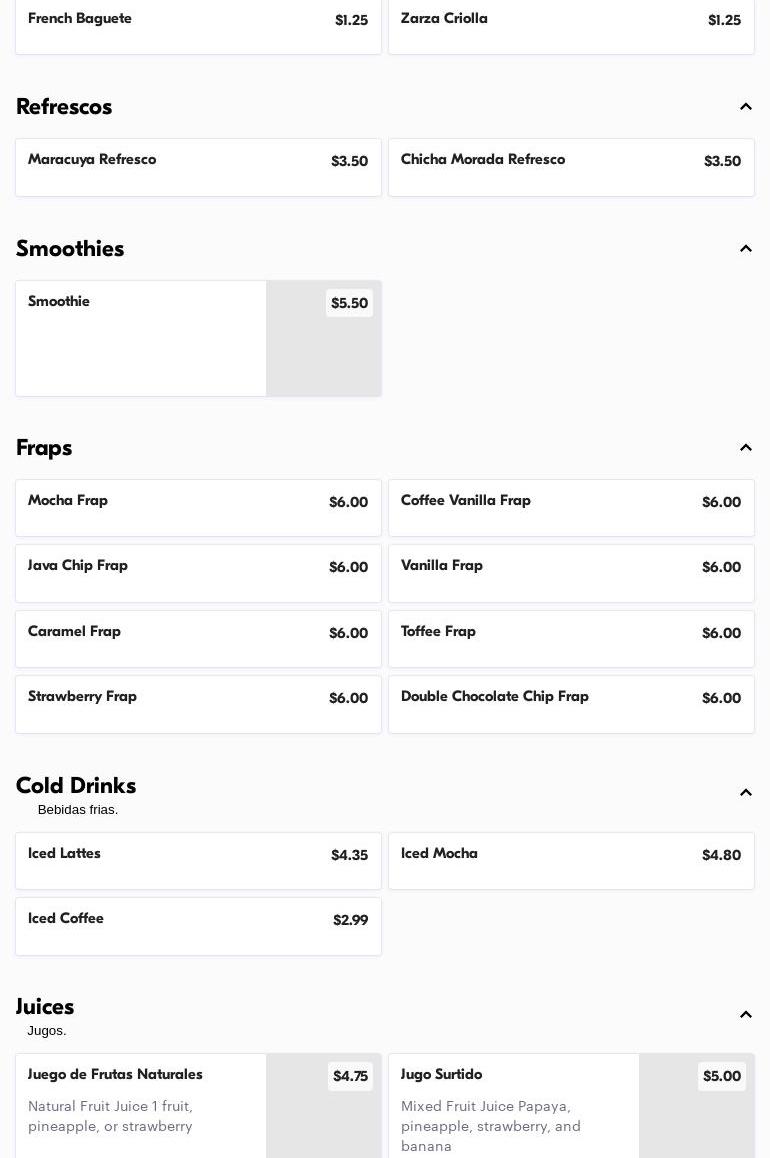Collapse the Cold Drinks section chevron
Screen dimensions: 770x1158
pyautogui.click(x=745, y=793)
